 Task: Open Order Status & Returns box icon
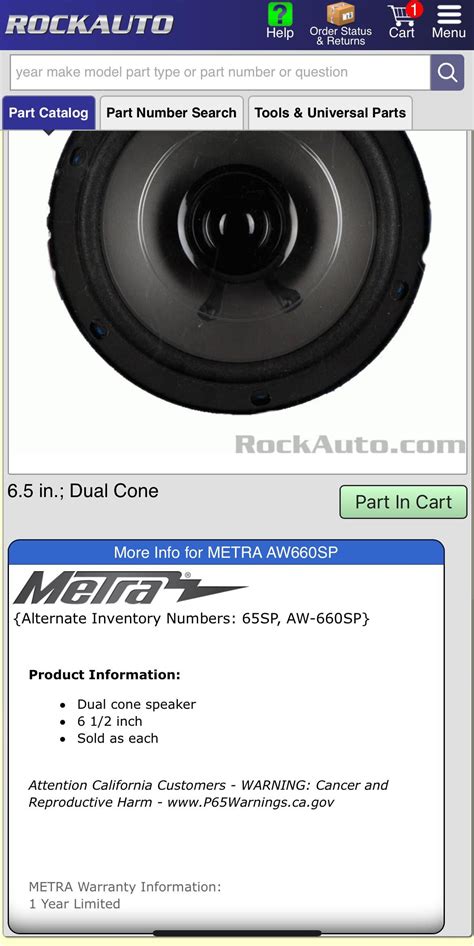coord(341,13)
